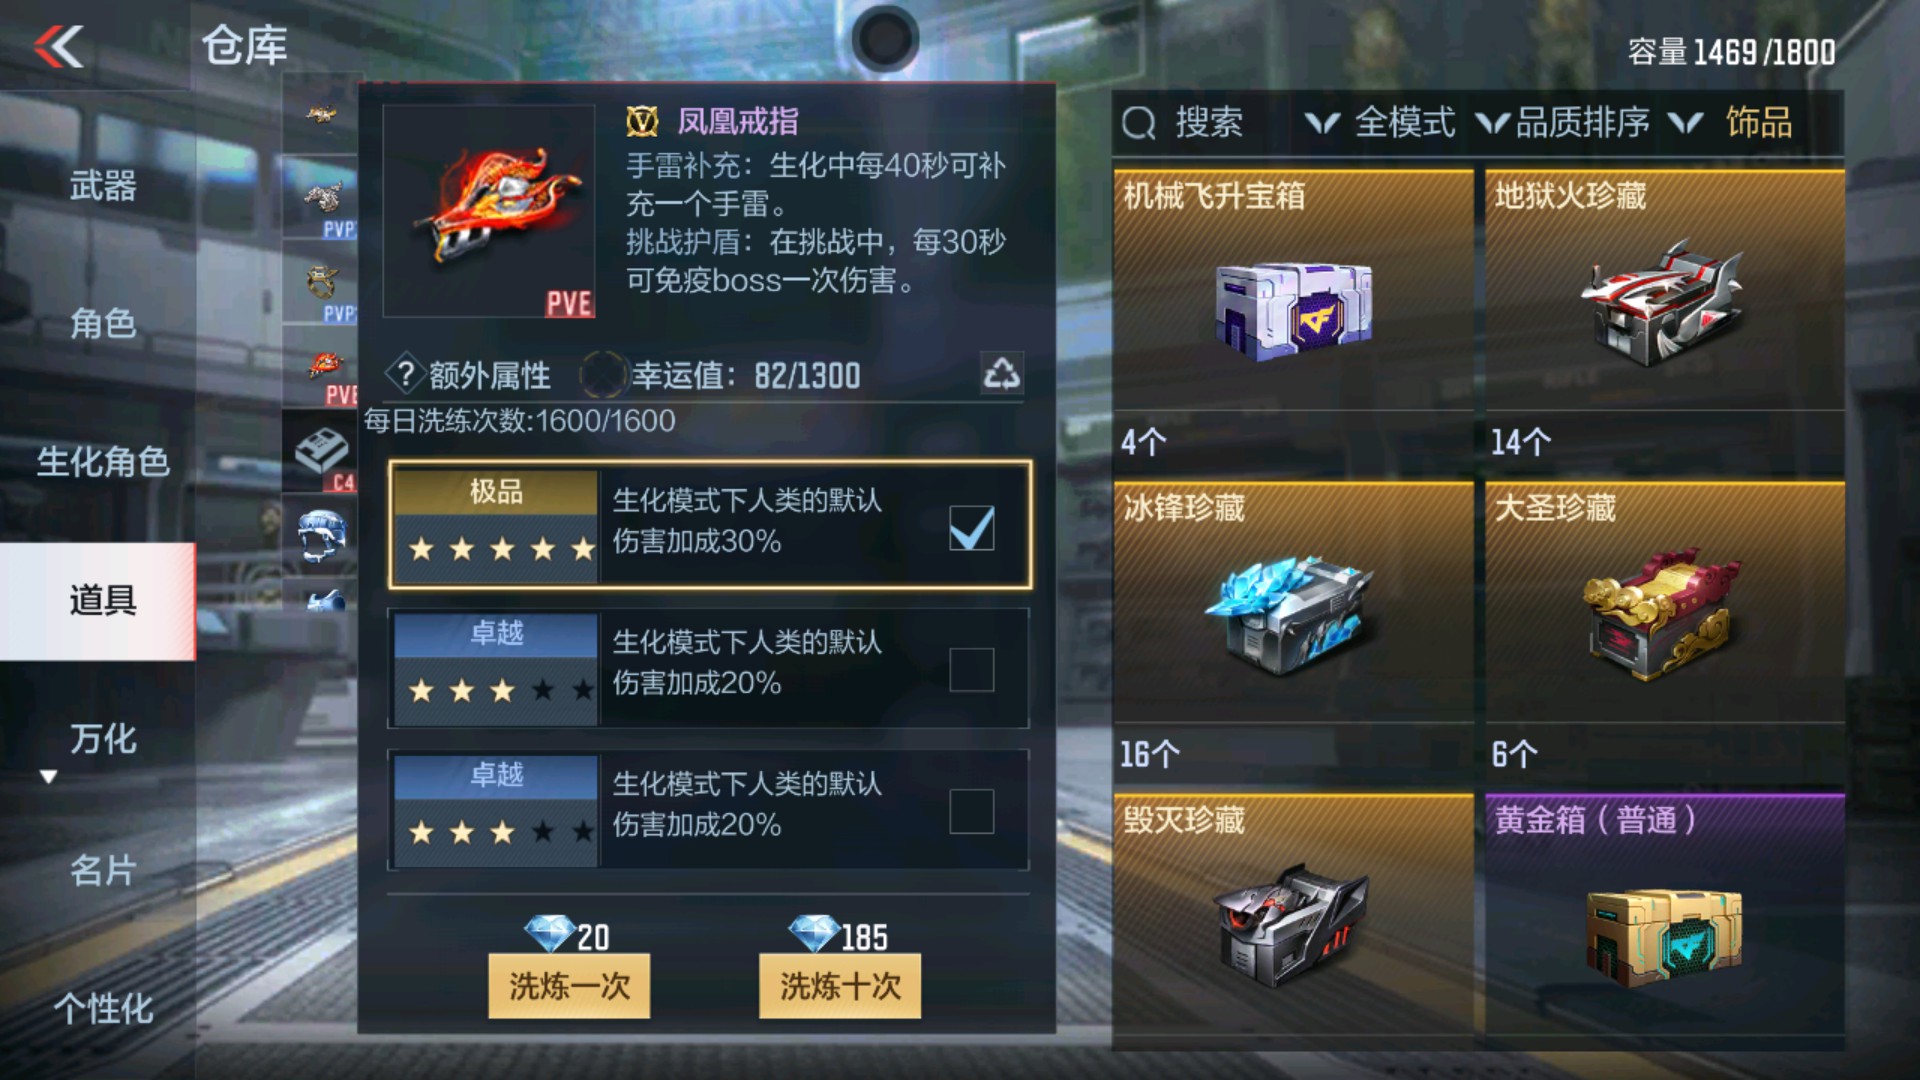Image resolution: width=1920 pixels, height=1080 pixels.
Task: Check the first 卓越 20% damage attribute
Action: (x=971, y=670)
